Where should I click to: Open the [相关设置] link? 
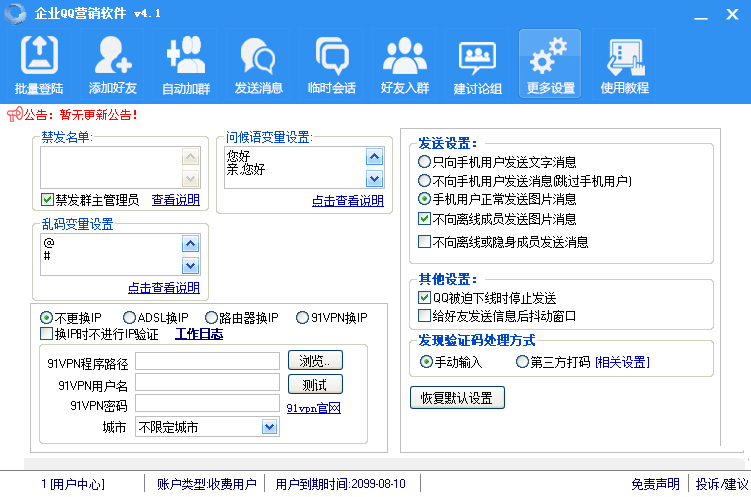[x=622, y=362]
